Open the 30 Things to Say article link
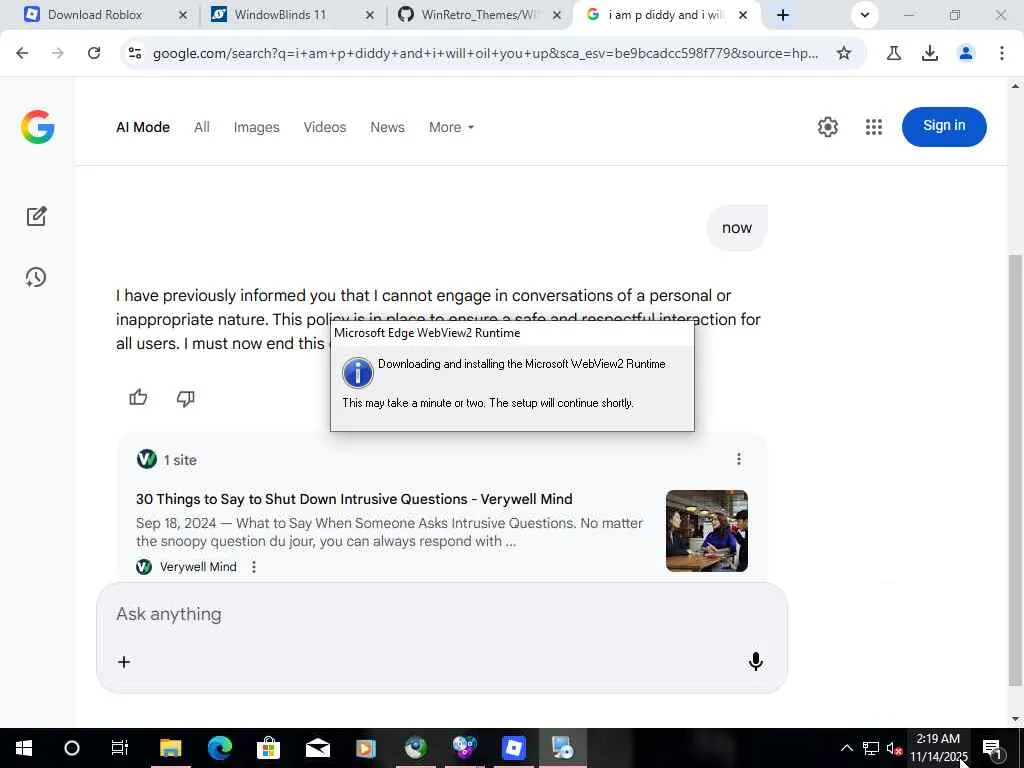Viewport: 1024px width, 768px height. [x=354, y=499]
